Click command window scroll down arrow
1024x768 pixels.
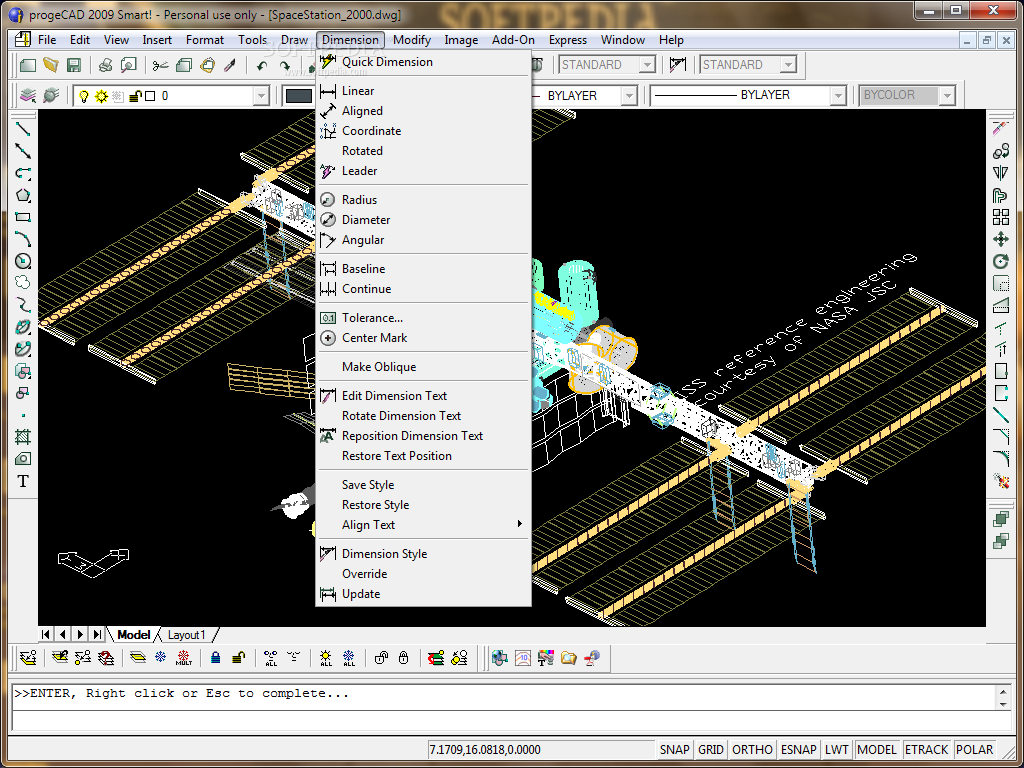tap(1003, 705)
